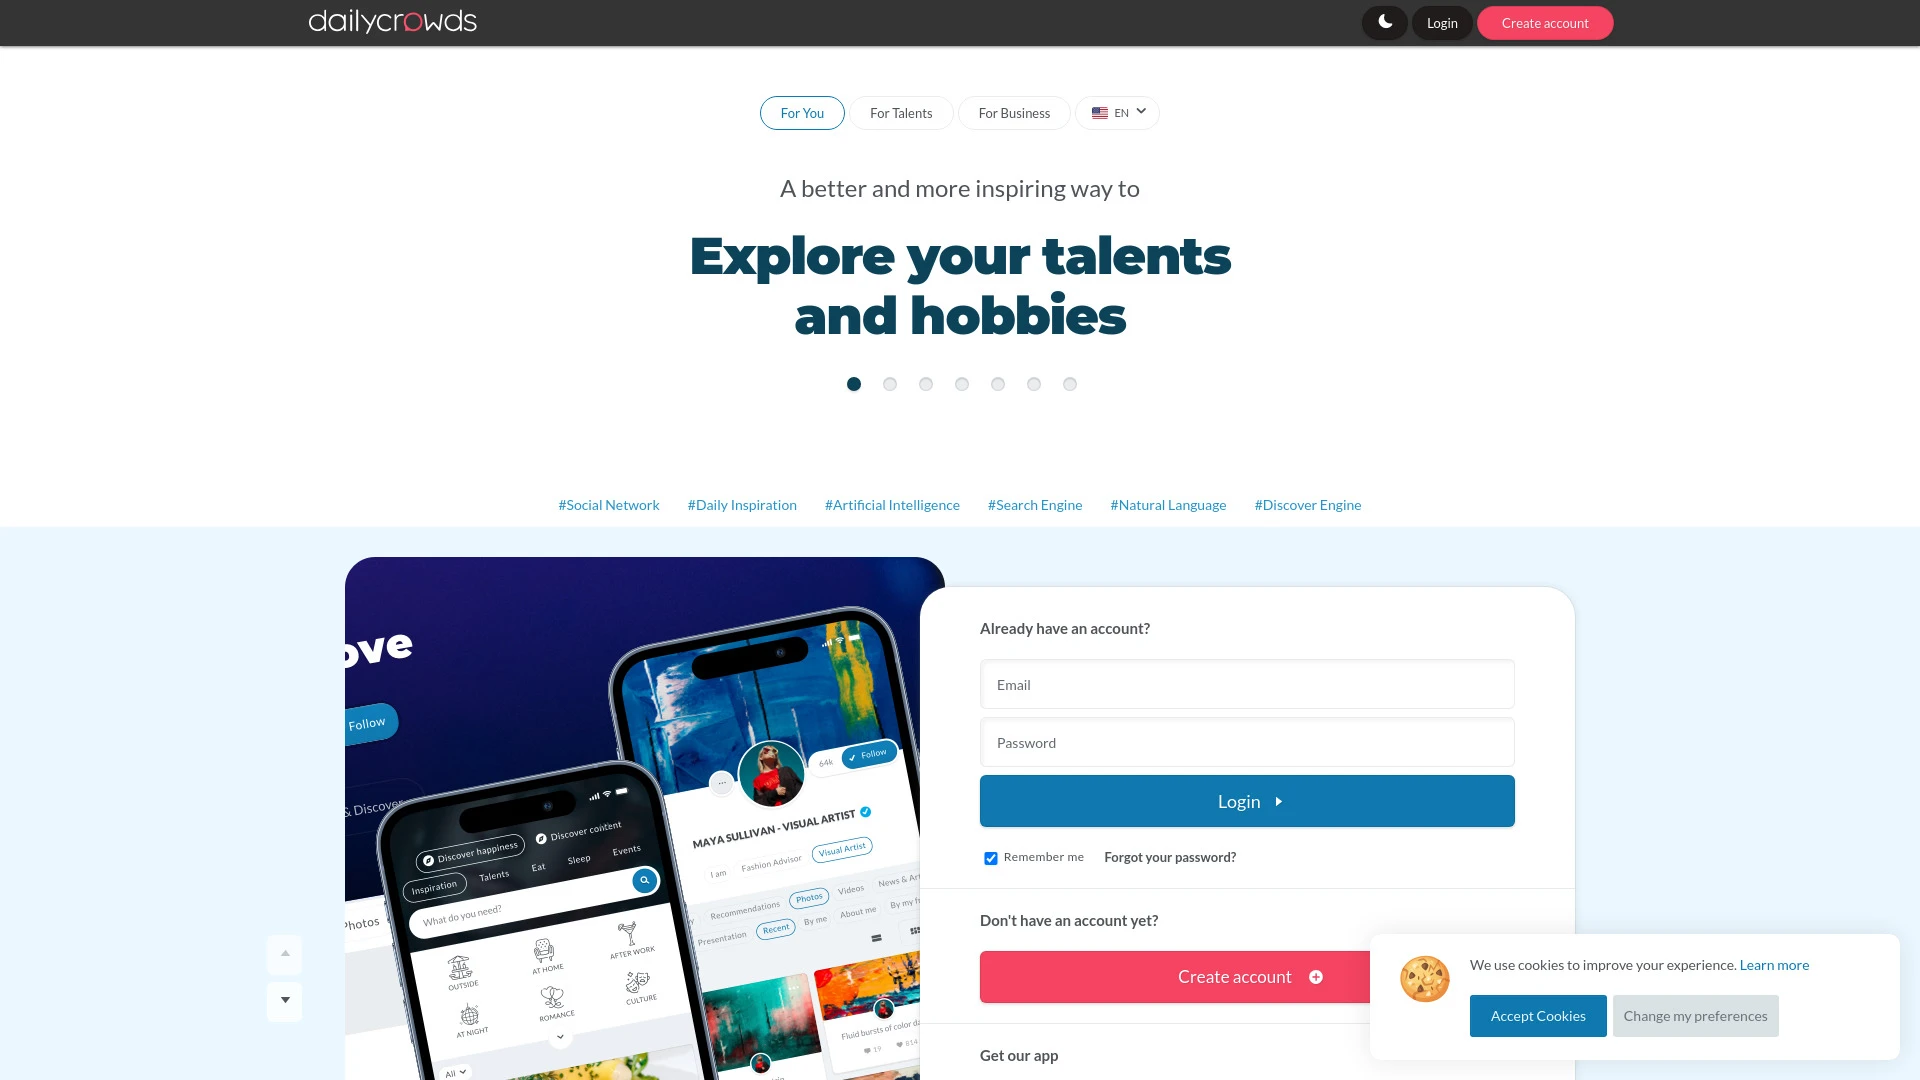Enable the Accept Cookies checkbox
The image size is (1920, 1080).
click(1538, 1015)
